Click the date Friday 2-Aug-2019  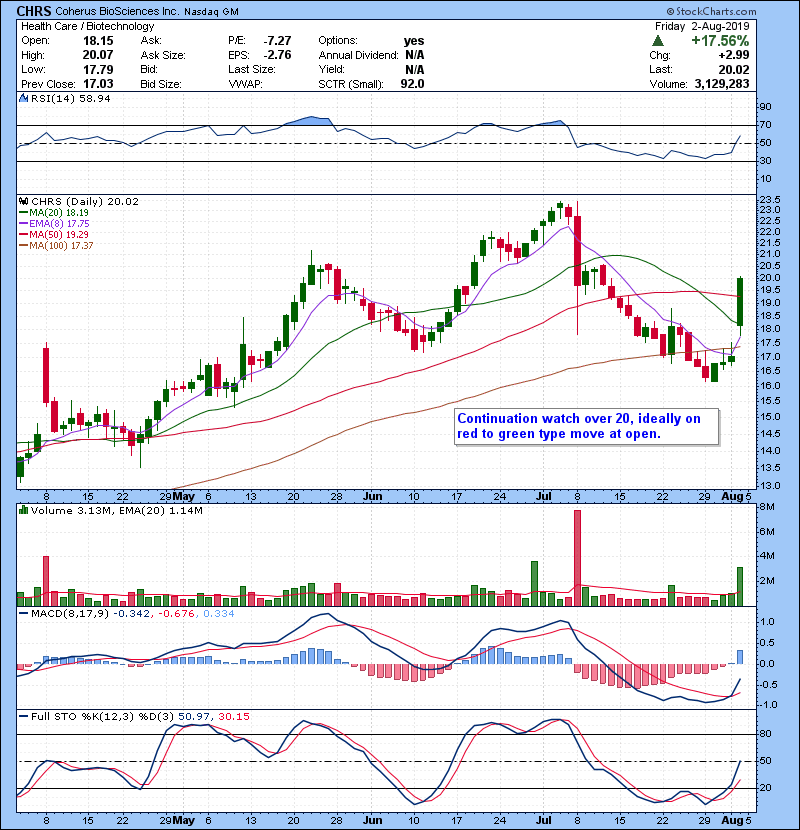(702, 26)
